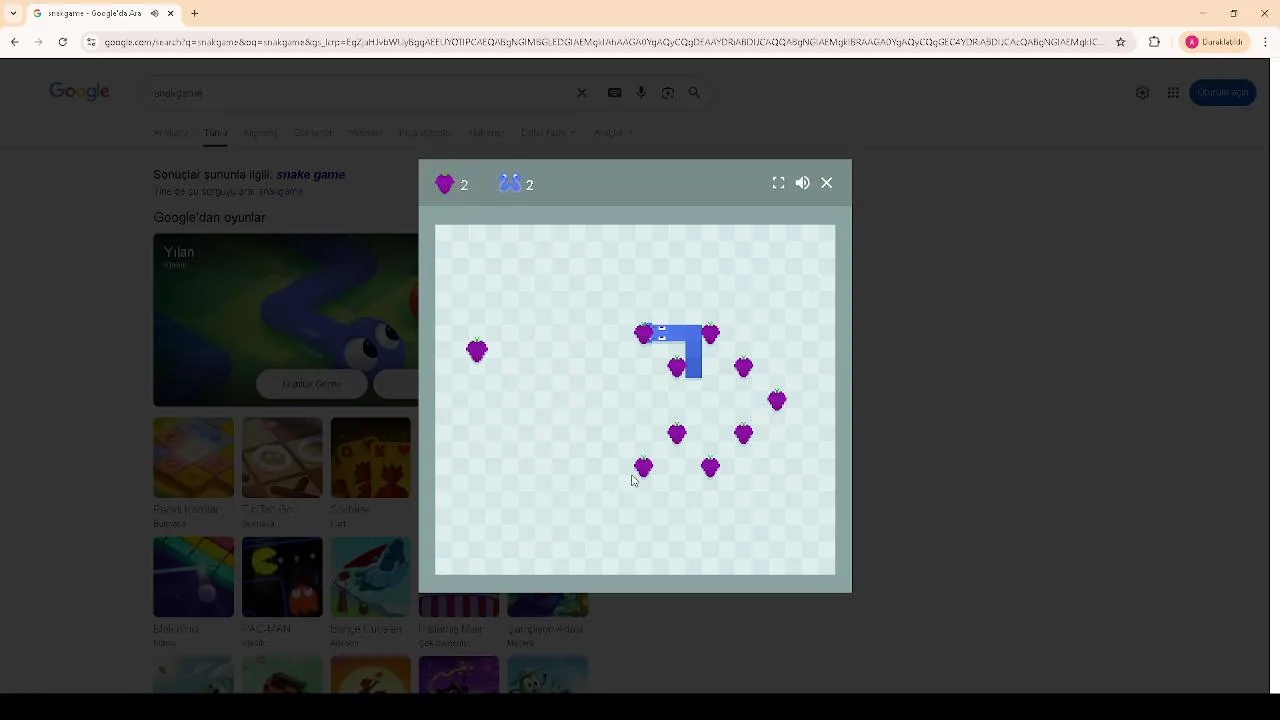Start voice search with microphone icon

[641, 93]
